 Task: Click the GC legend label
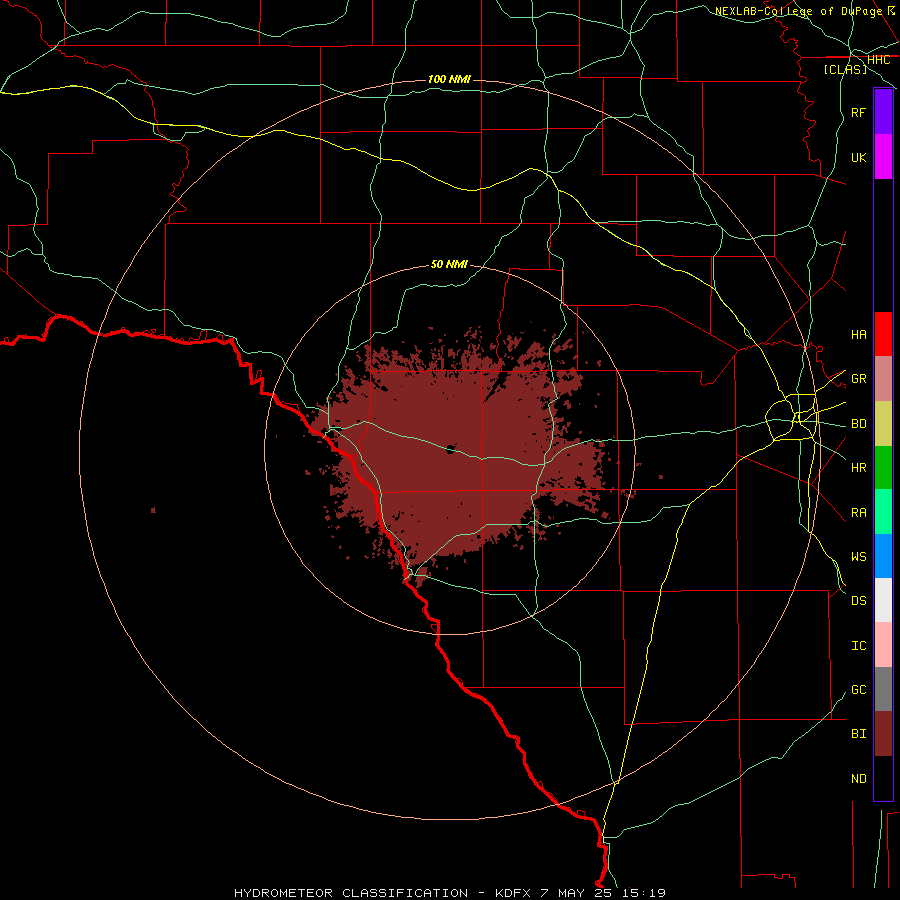click(x=858, y=690)
